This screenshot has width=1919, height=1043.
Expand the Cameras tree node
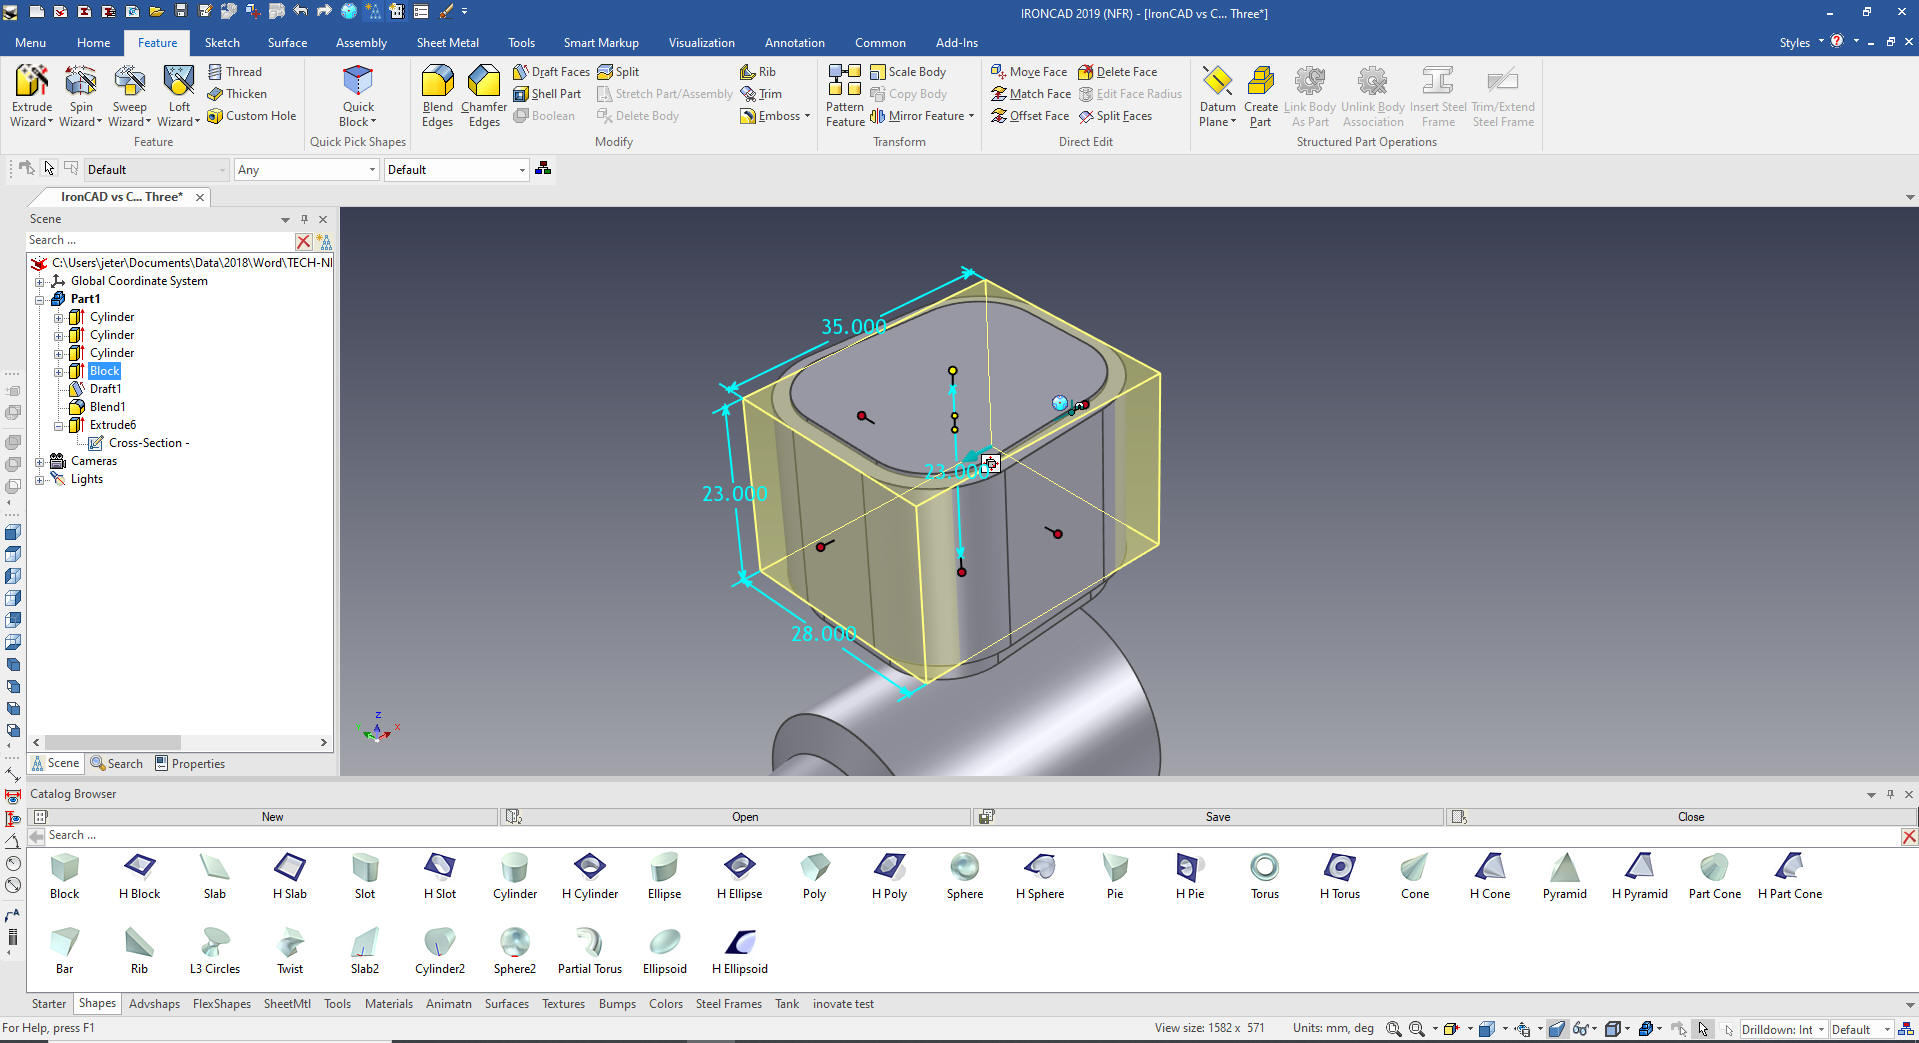click(x=40, y=461)
